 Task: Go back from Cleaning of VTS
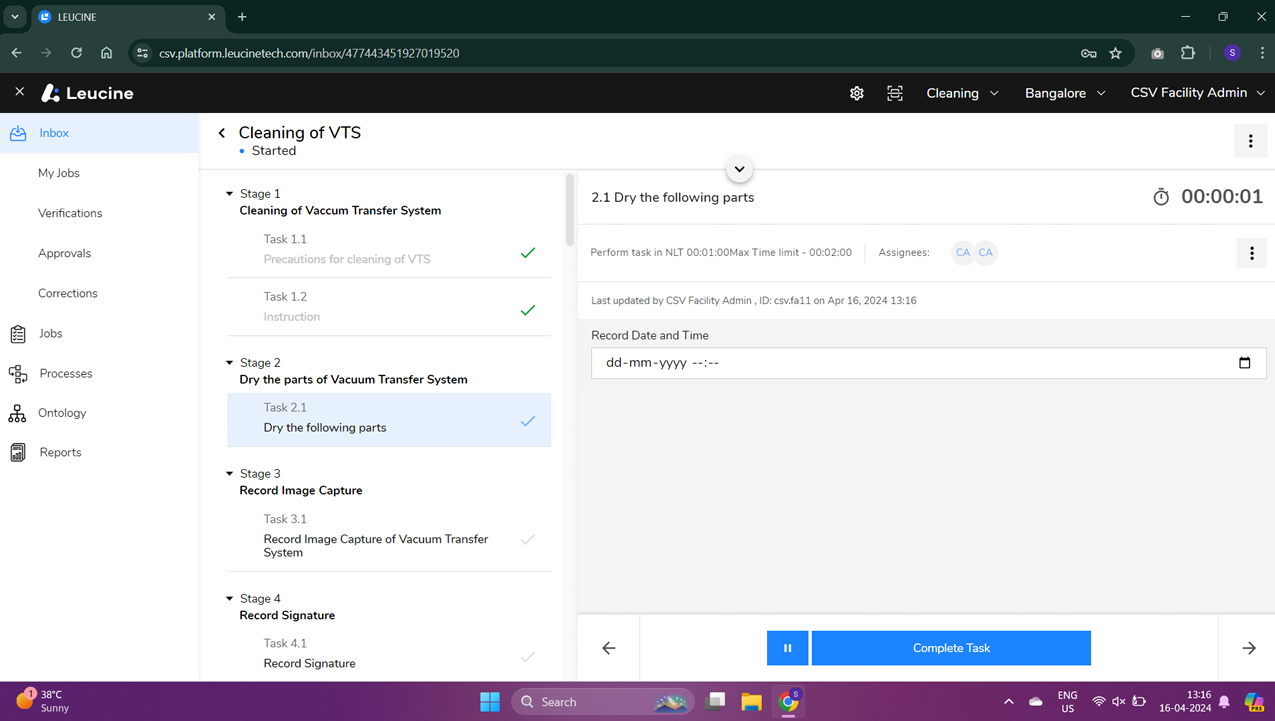coord(222,133)
